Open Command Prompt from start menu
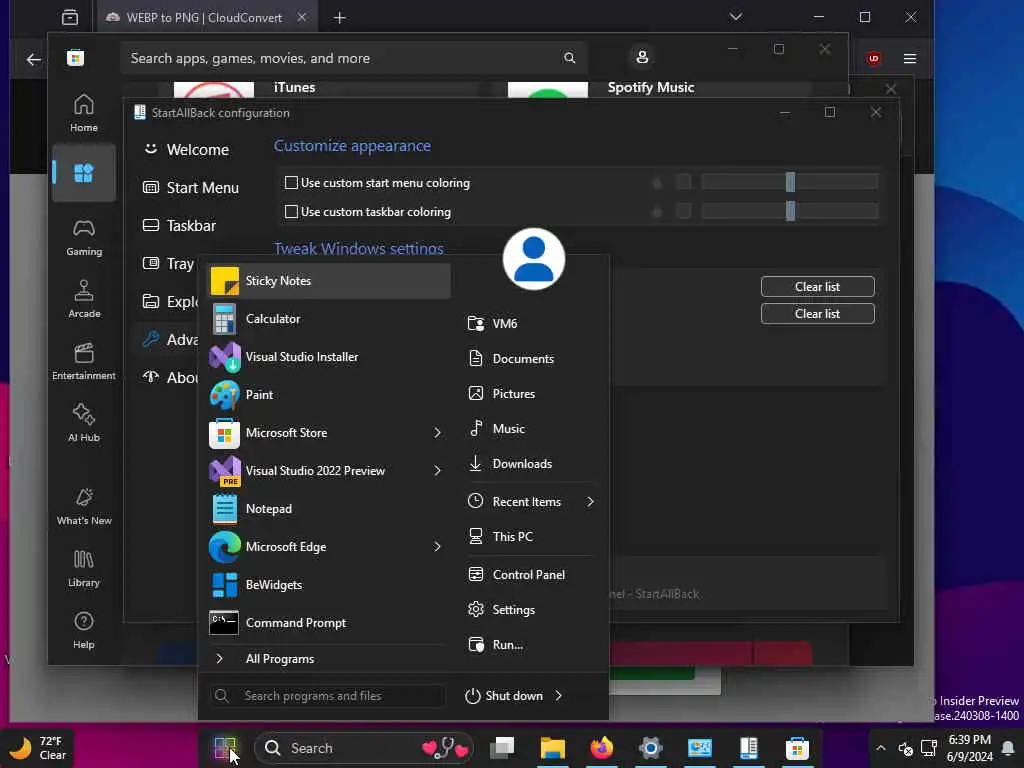 (x=329, y=622)
